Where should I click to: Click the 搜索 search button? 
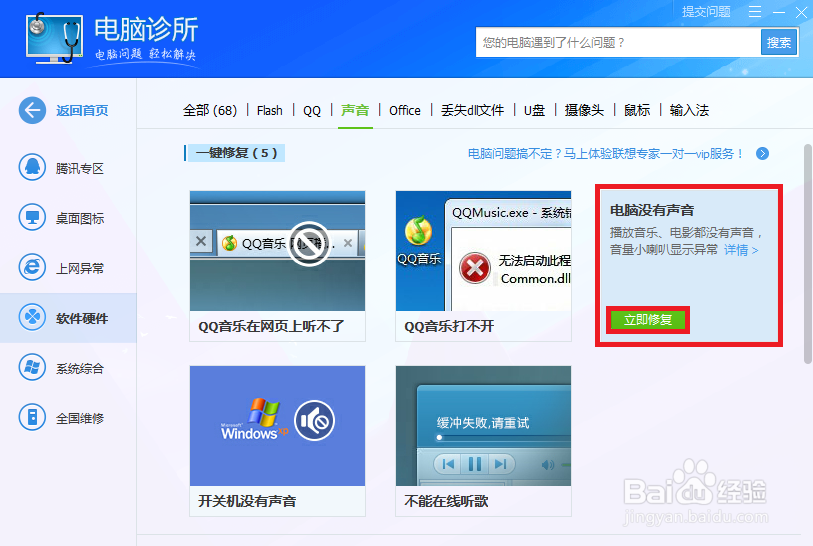click(x=779, y=43)
